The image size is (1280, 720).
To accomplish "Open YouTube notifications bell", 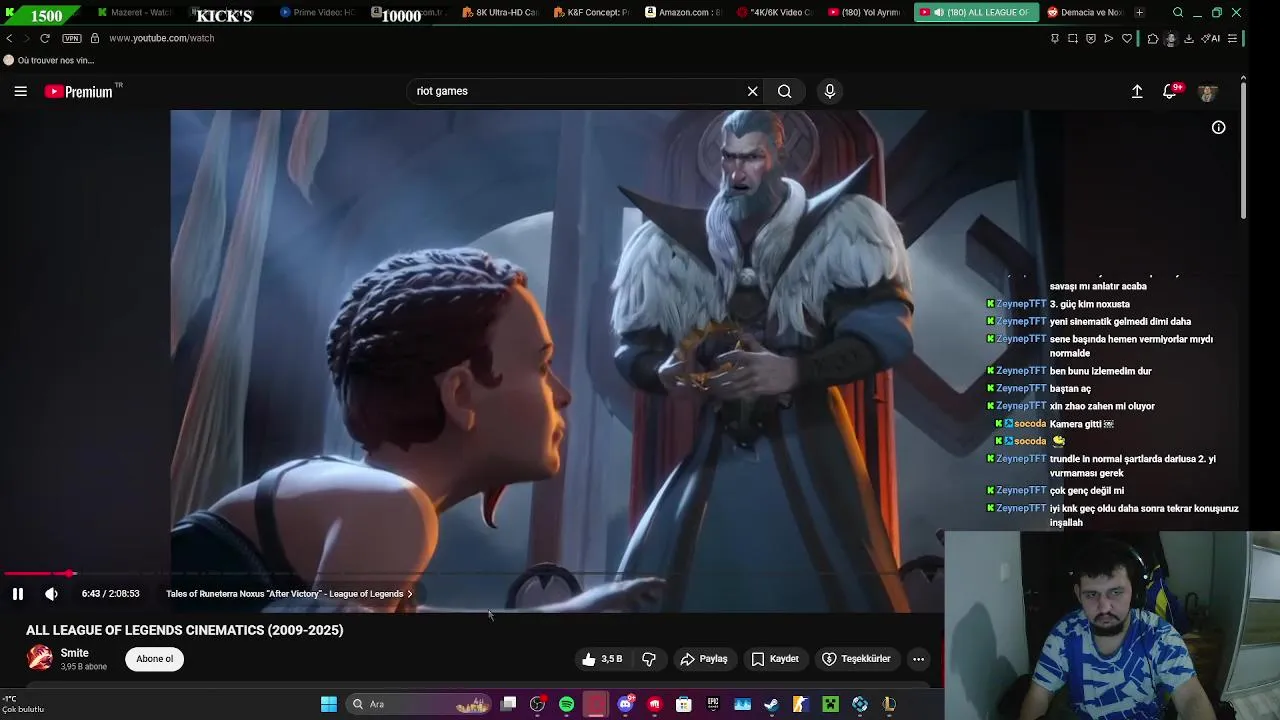I will (x=1169, y=91).
